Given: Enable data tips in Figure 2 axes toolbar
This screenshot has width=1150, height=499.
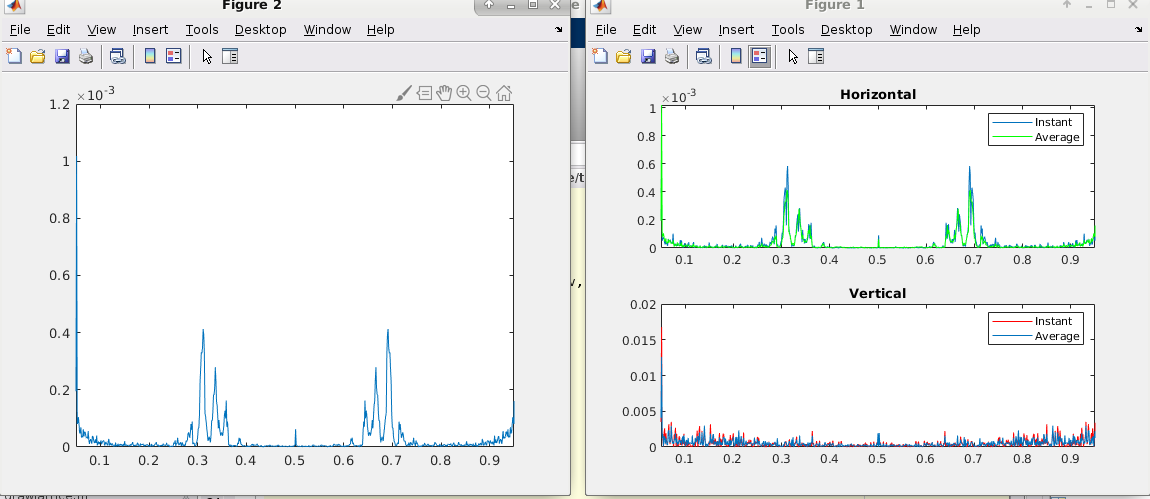Looking at the screenshot, I should 424,93.
